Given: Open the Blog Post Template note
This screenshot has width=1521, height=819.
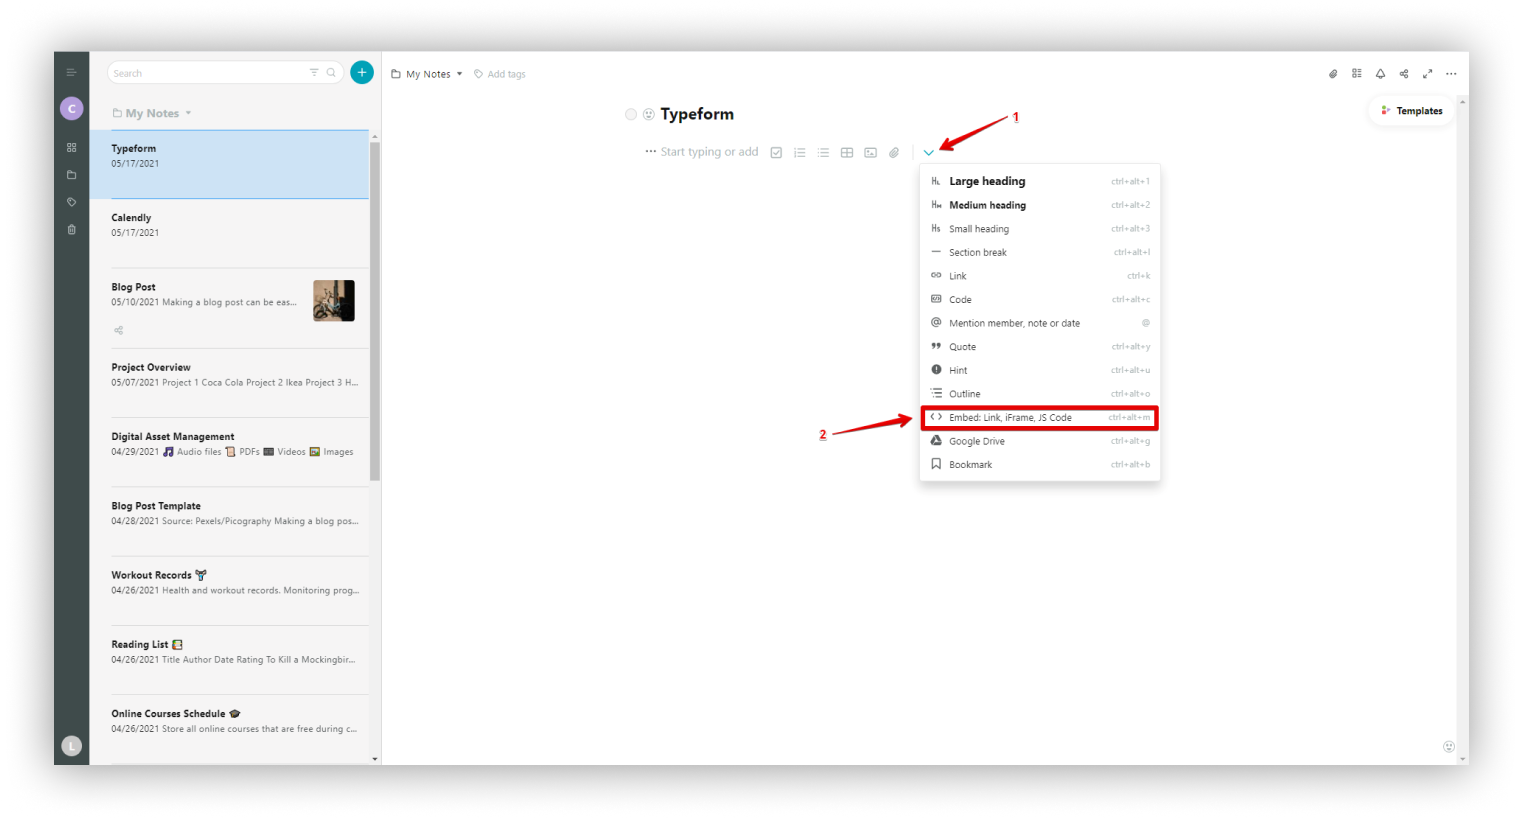Looking at the screenshot, I should [229, 522].
